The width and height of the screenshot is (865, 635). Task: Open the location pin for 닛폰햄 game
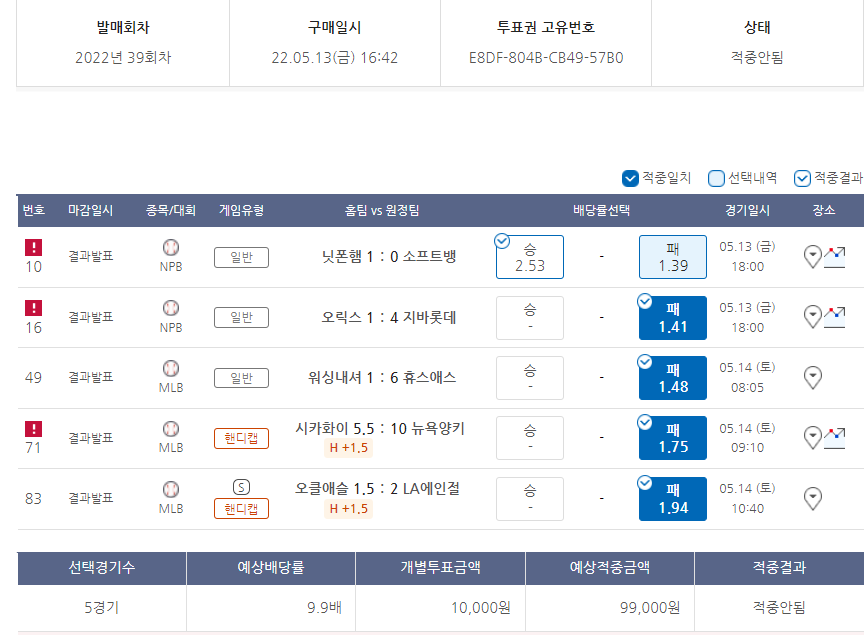coord(813,257)
